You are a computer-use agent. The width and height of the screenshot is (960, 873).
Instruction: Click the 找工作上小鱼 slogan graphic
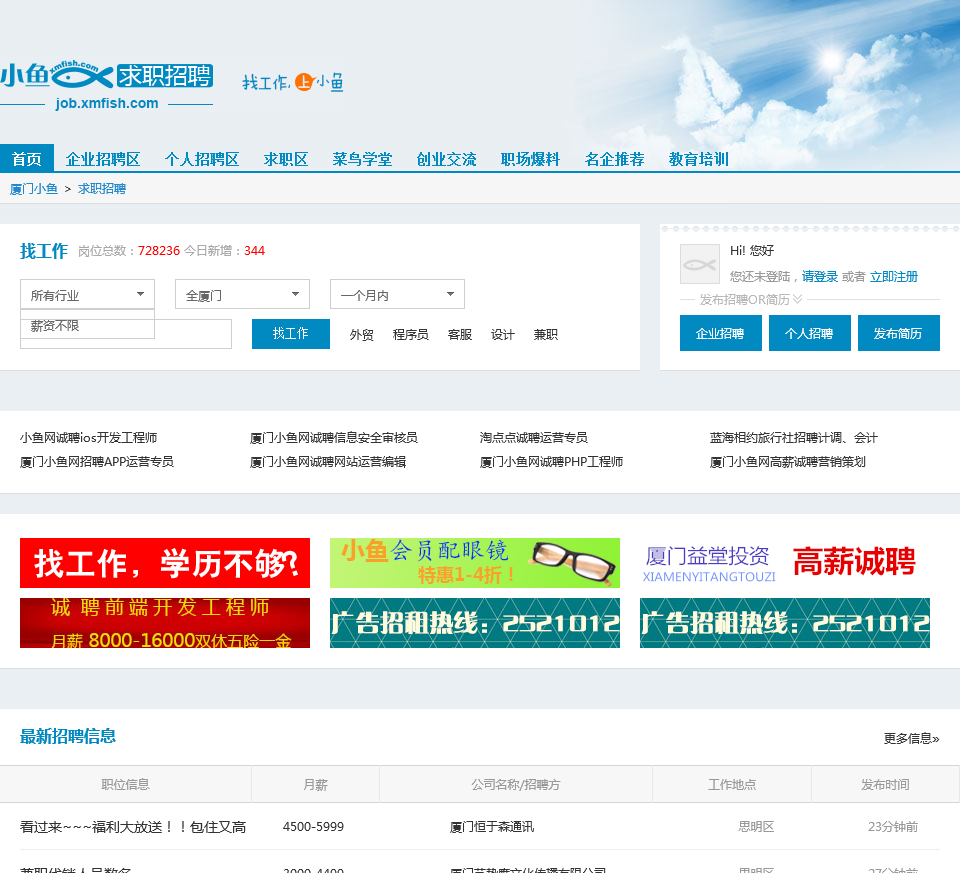pyautogui.click(x=291, y=83)
